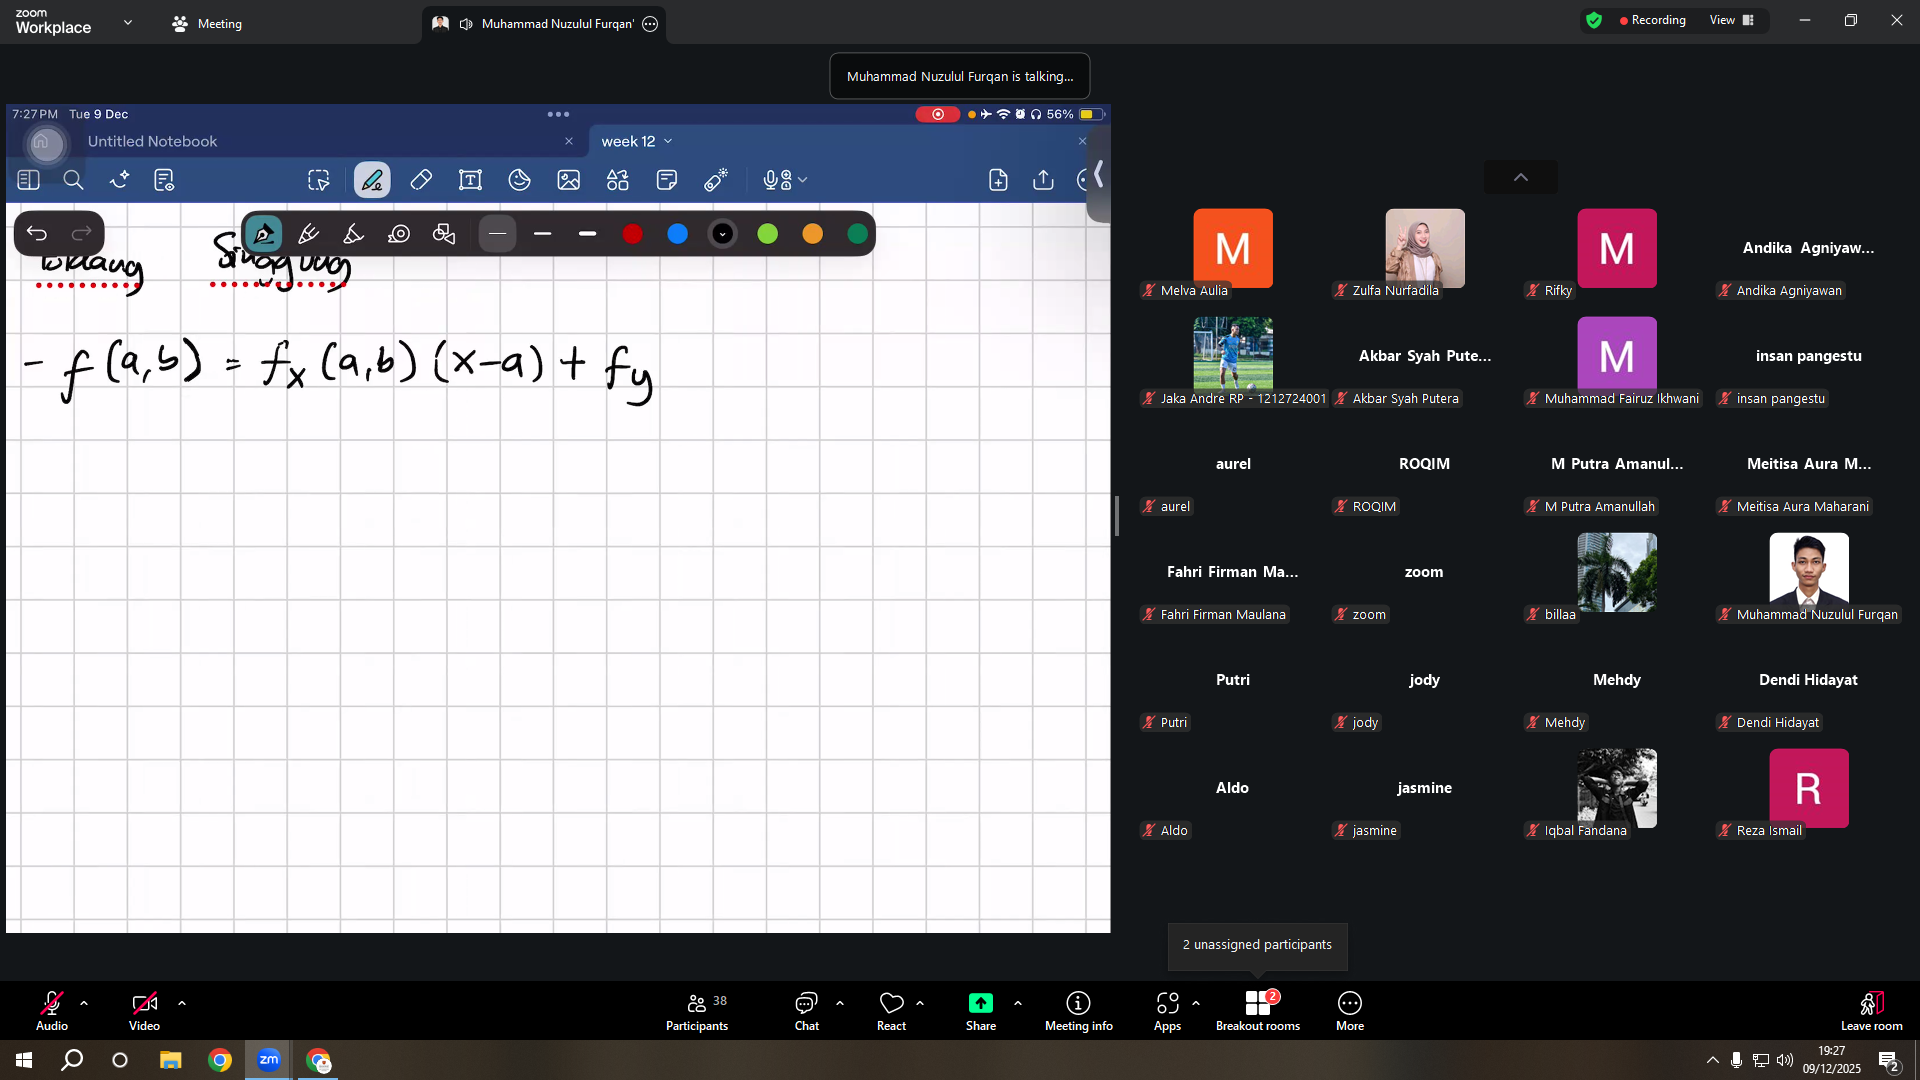Open the share/export icon in notebook
This screenshot has height=1080, width=1920.
click(x=1043, y=180)
